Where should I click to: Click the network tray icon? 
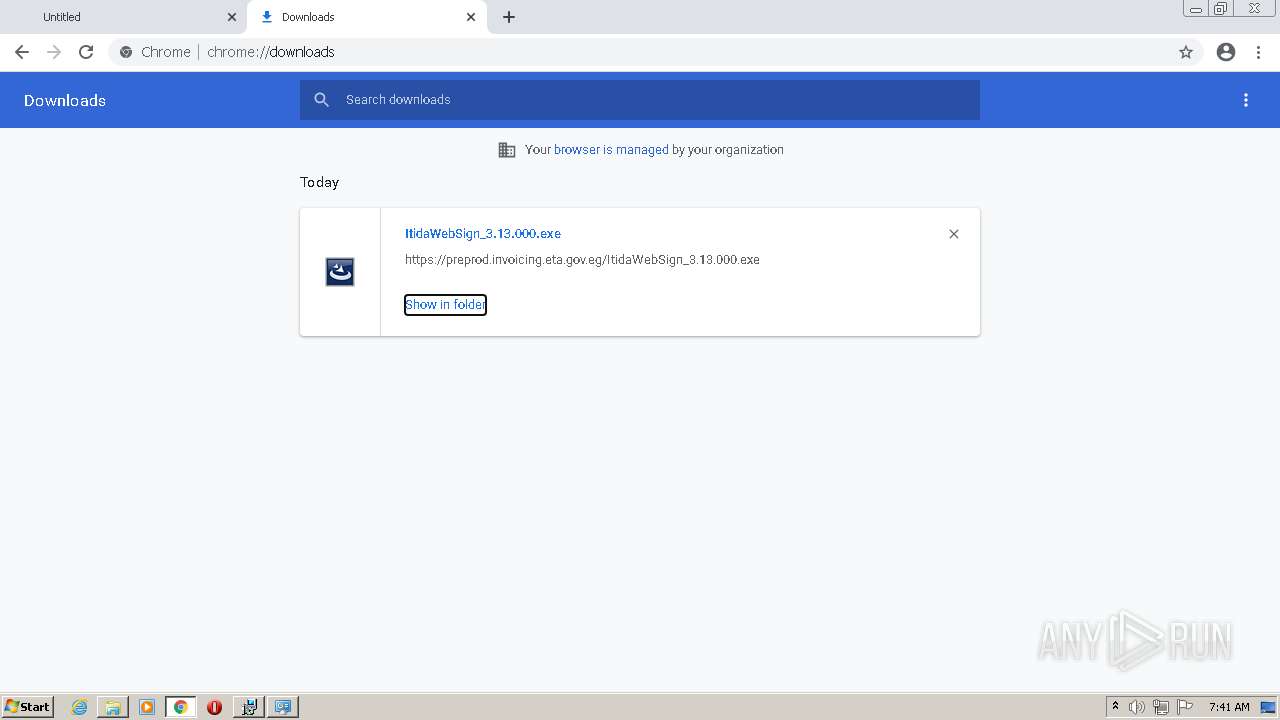pos(1161,707)
